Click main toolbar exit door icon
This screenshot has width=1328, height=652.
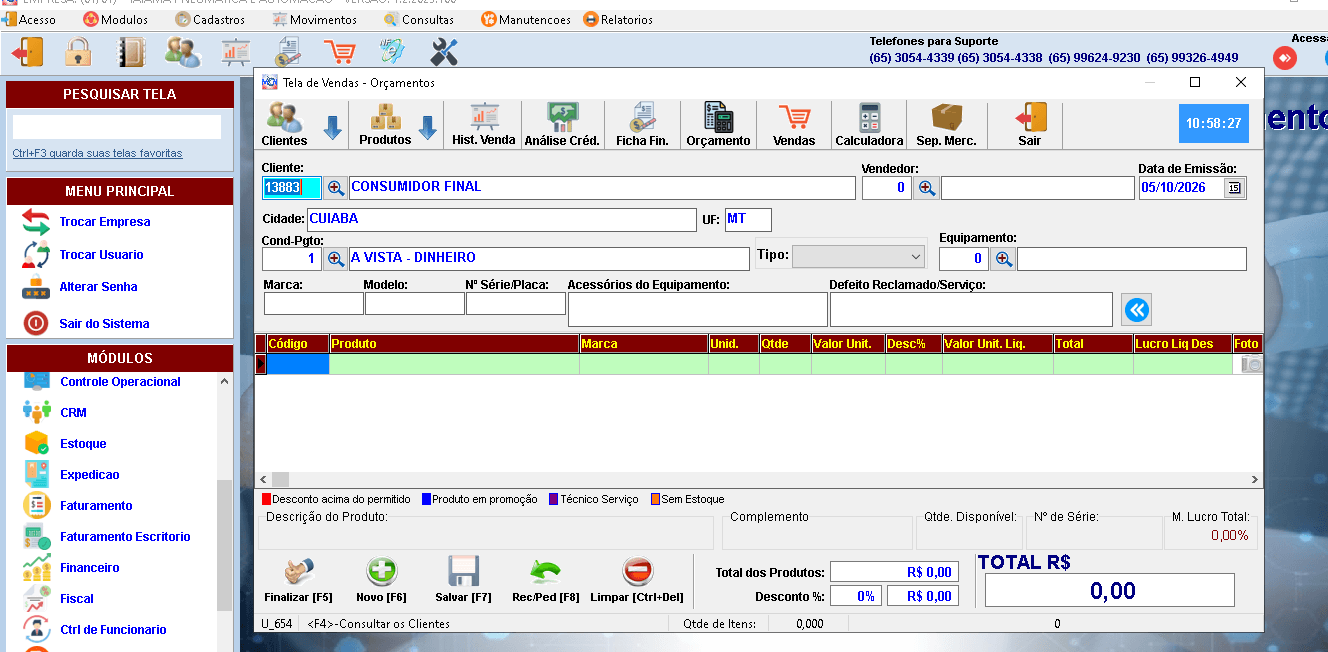pos(27,52)
